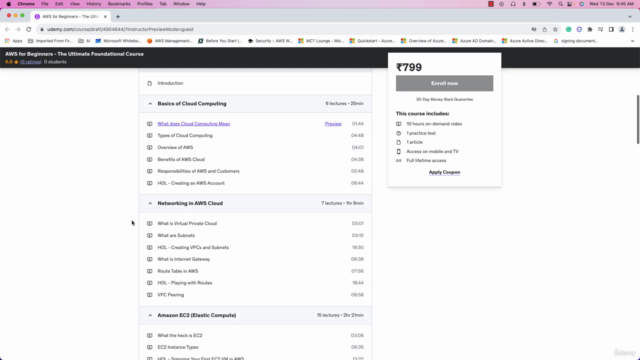Open the Imported From Firefox bookmark folder
Viewport: 640px width, 360px height.
pos(50,41)
